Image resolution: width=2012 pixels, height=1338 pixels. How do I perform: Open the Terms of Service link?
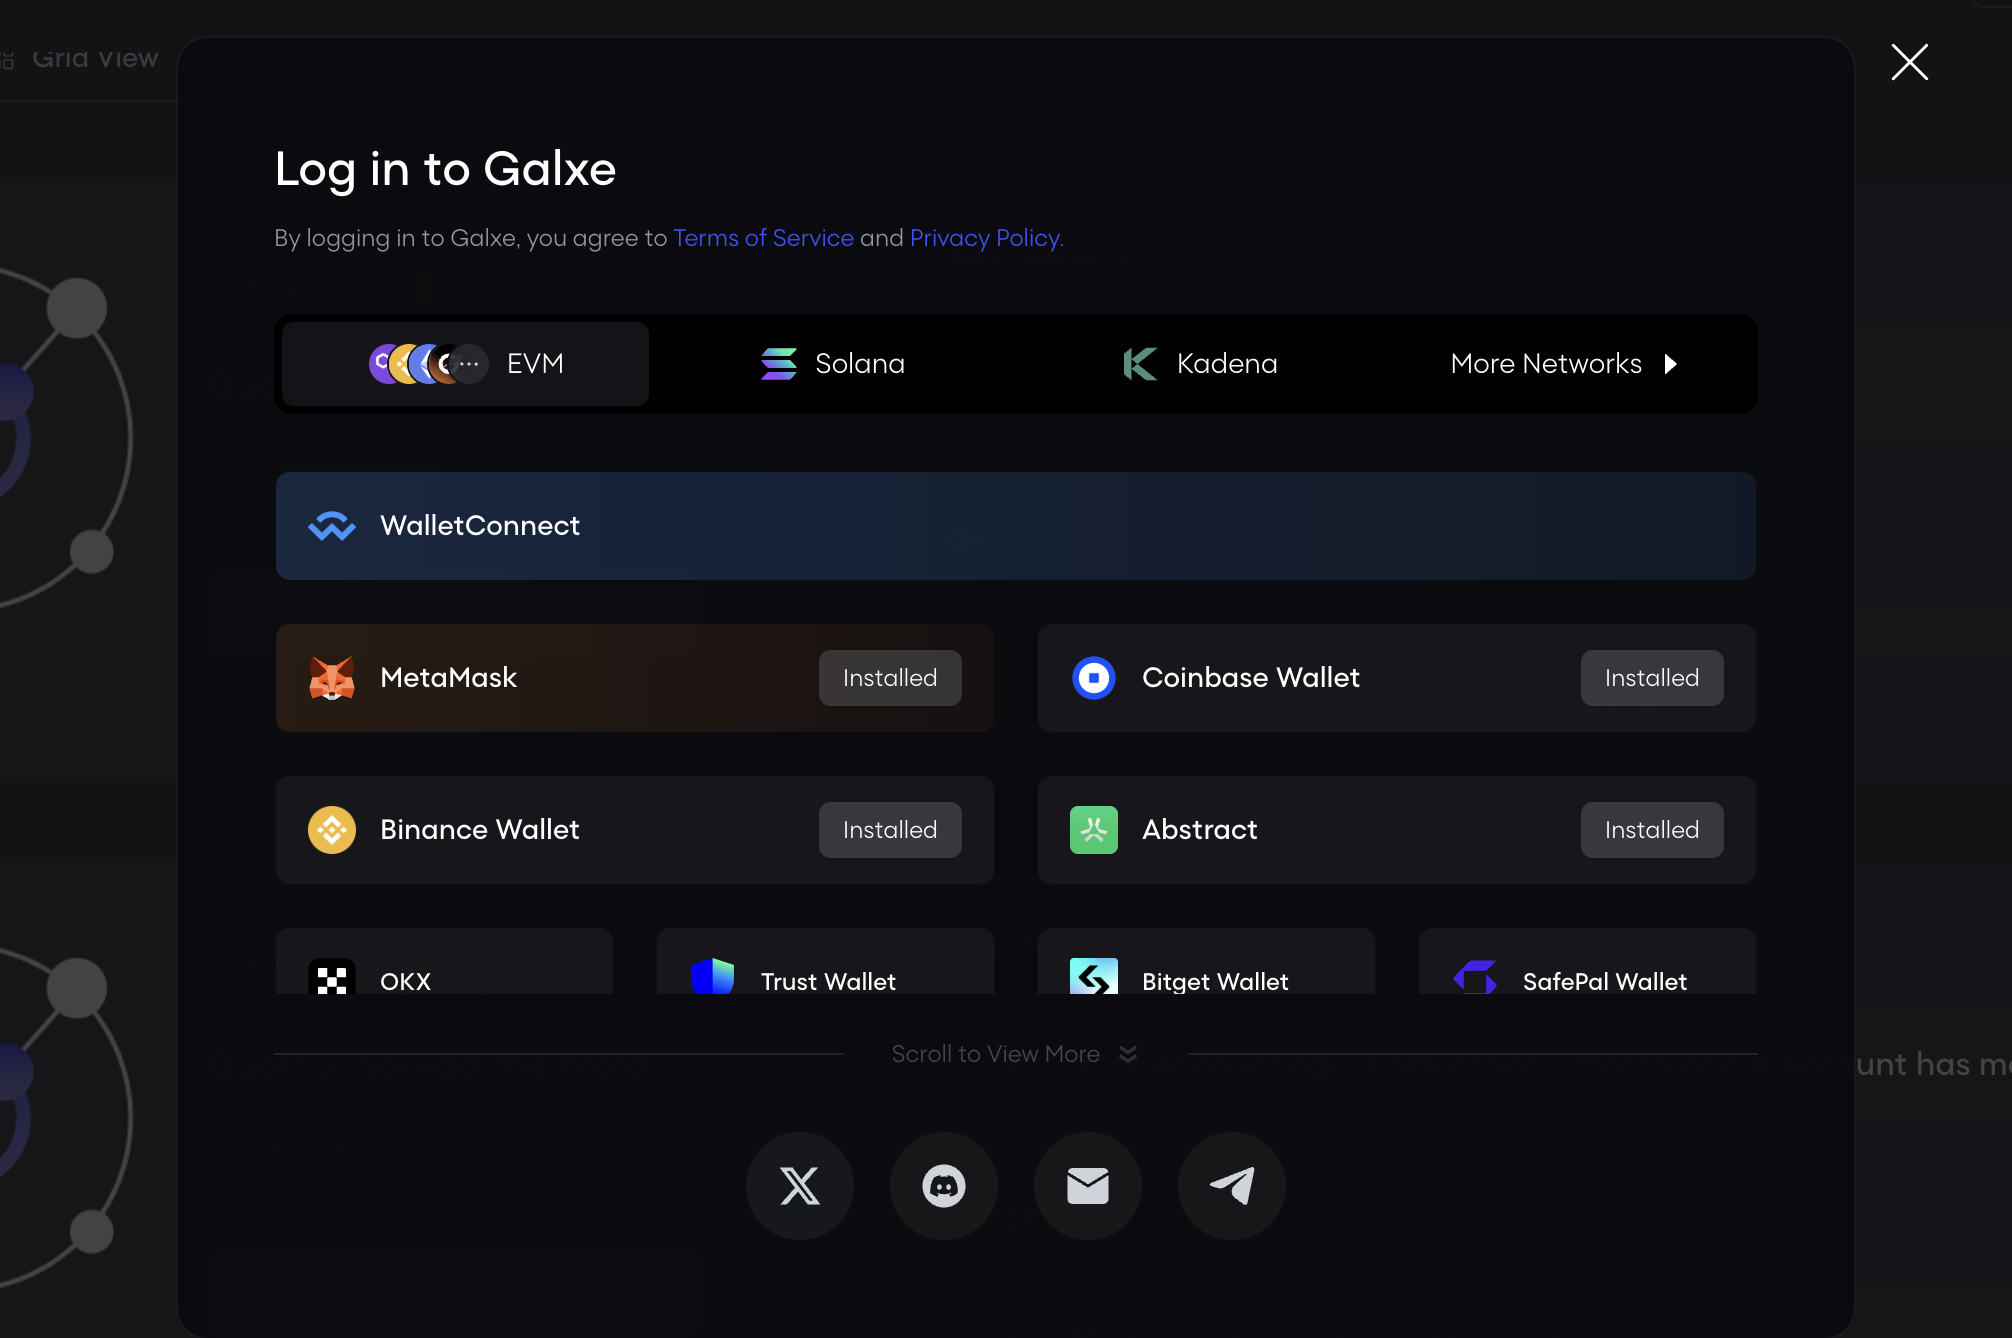click(763, 238)
